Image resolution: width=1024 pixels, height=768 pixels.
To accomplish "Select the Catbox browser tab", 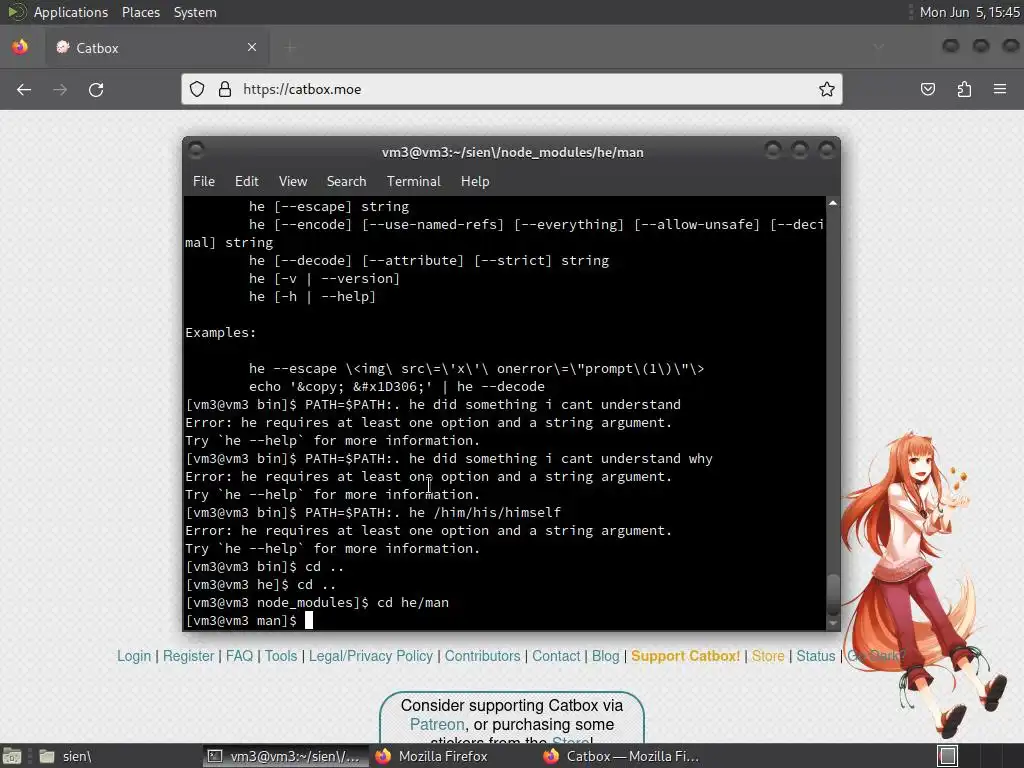I will pos(157,48).
